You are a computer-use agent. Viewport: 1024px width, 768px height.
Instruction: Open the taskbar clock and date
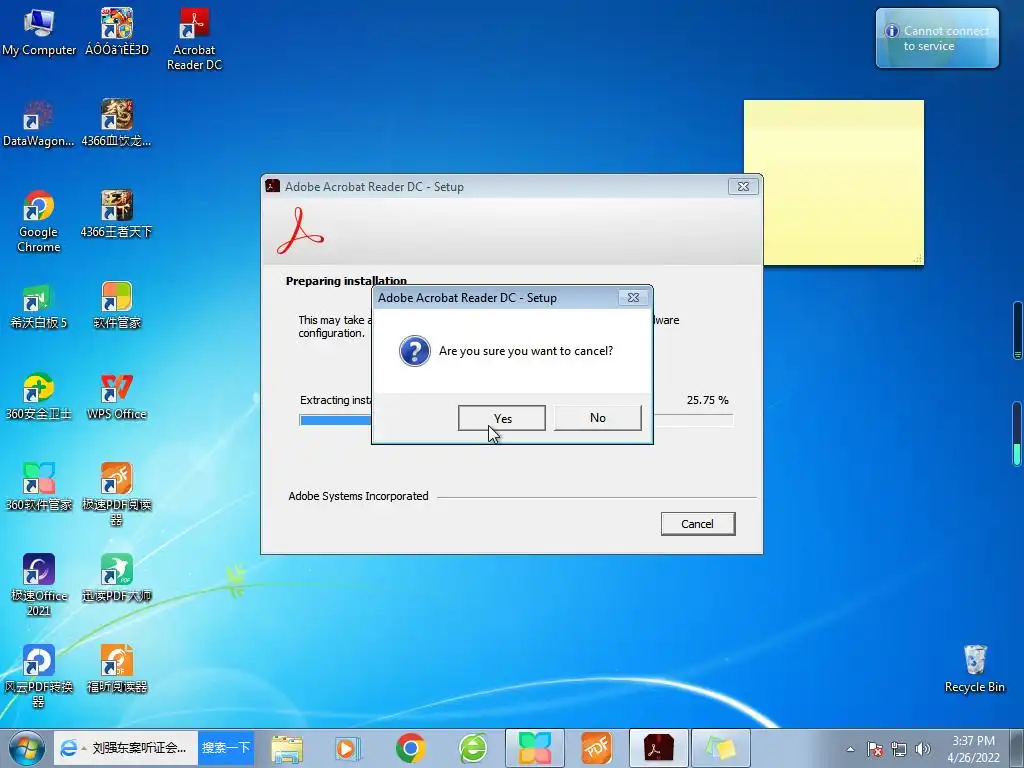pos(974,749)
